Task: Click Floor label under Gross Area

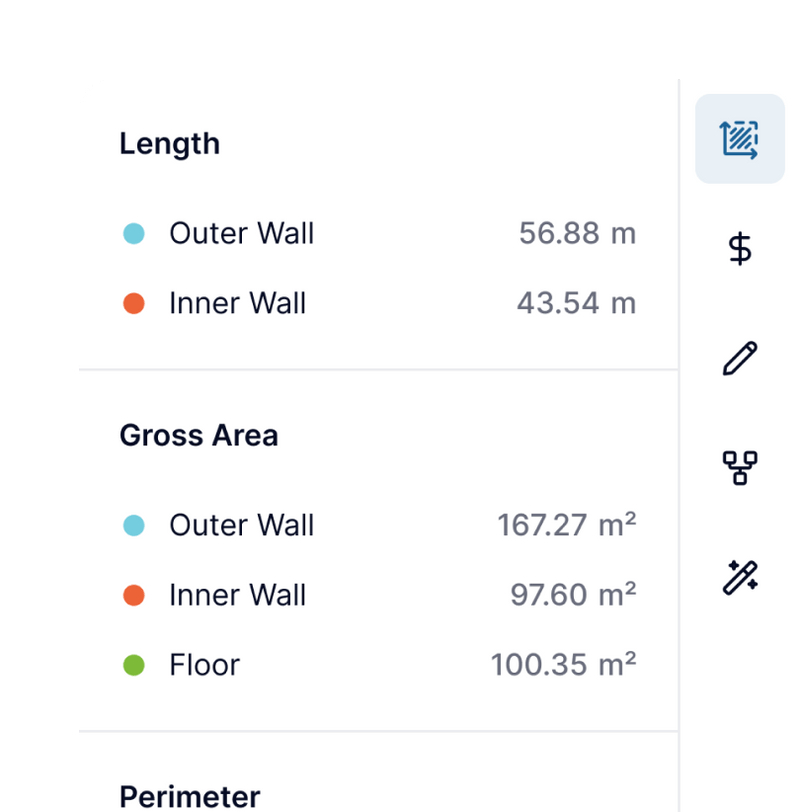Action: point(204,665)
